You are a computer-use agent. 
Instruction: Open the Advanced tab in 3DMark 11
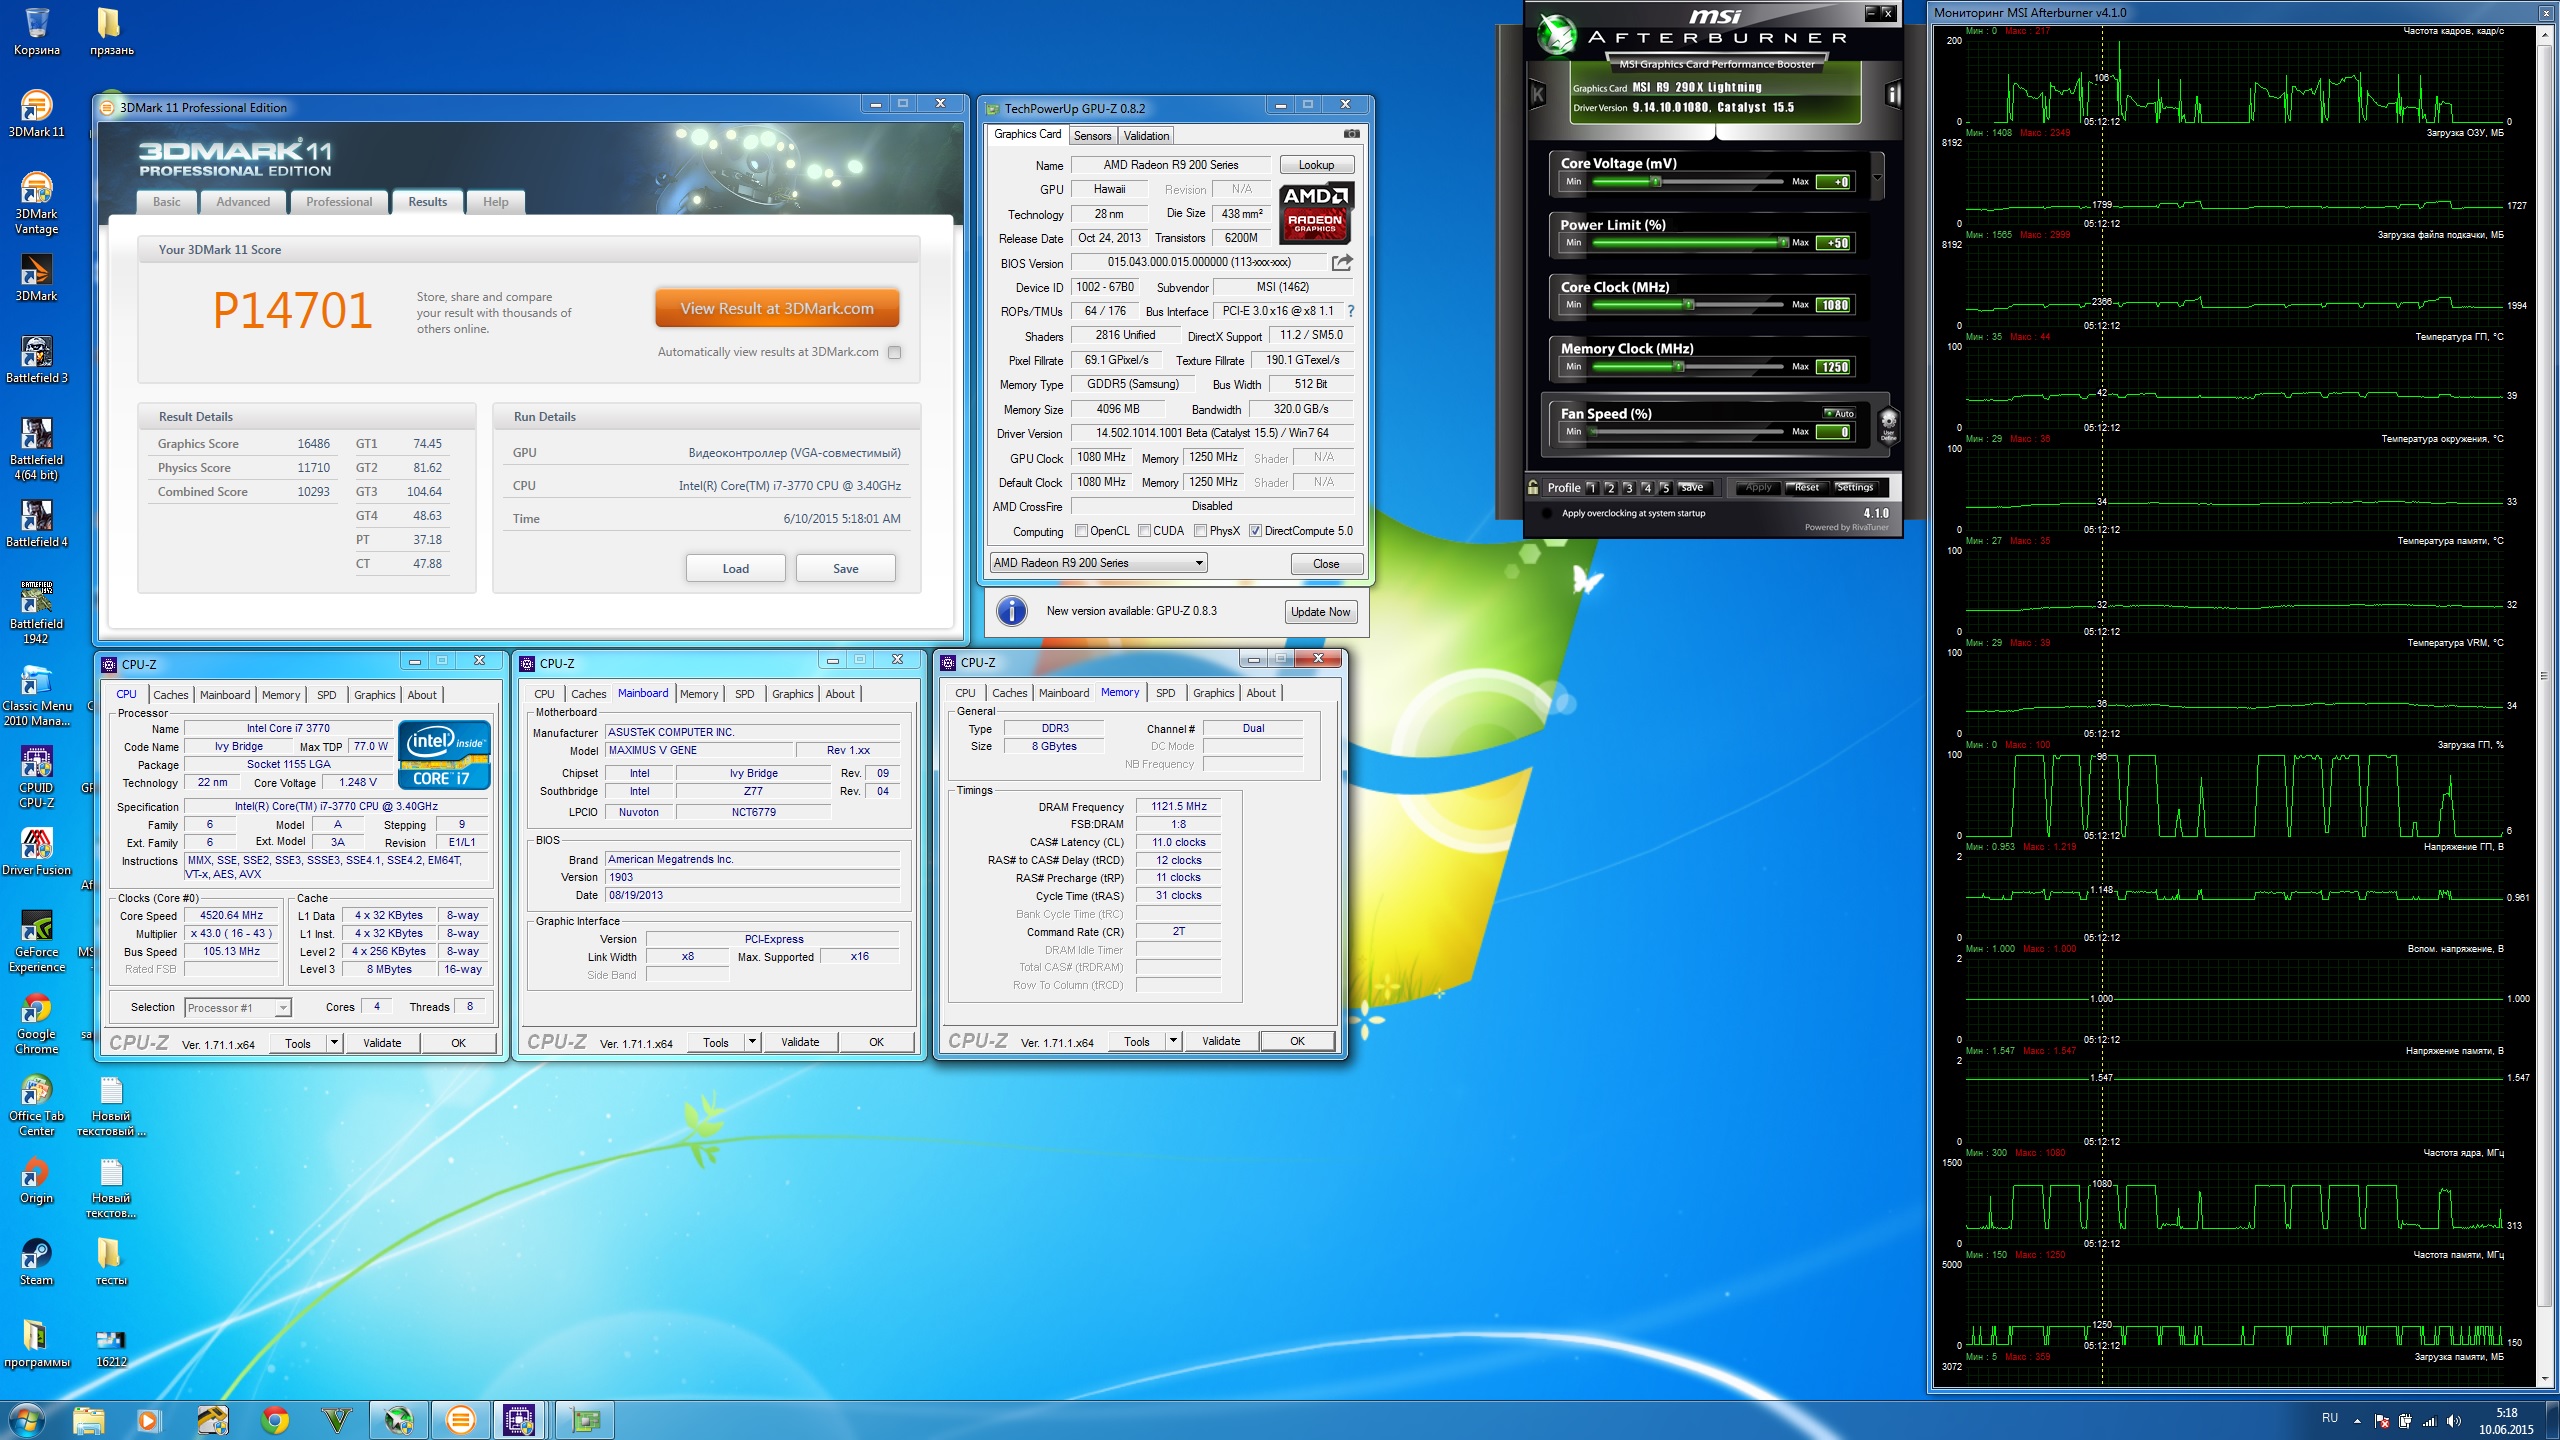coord(243,202)
